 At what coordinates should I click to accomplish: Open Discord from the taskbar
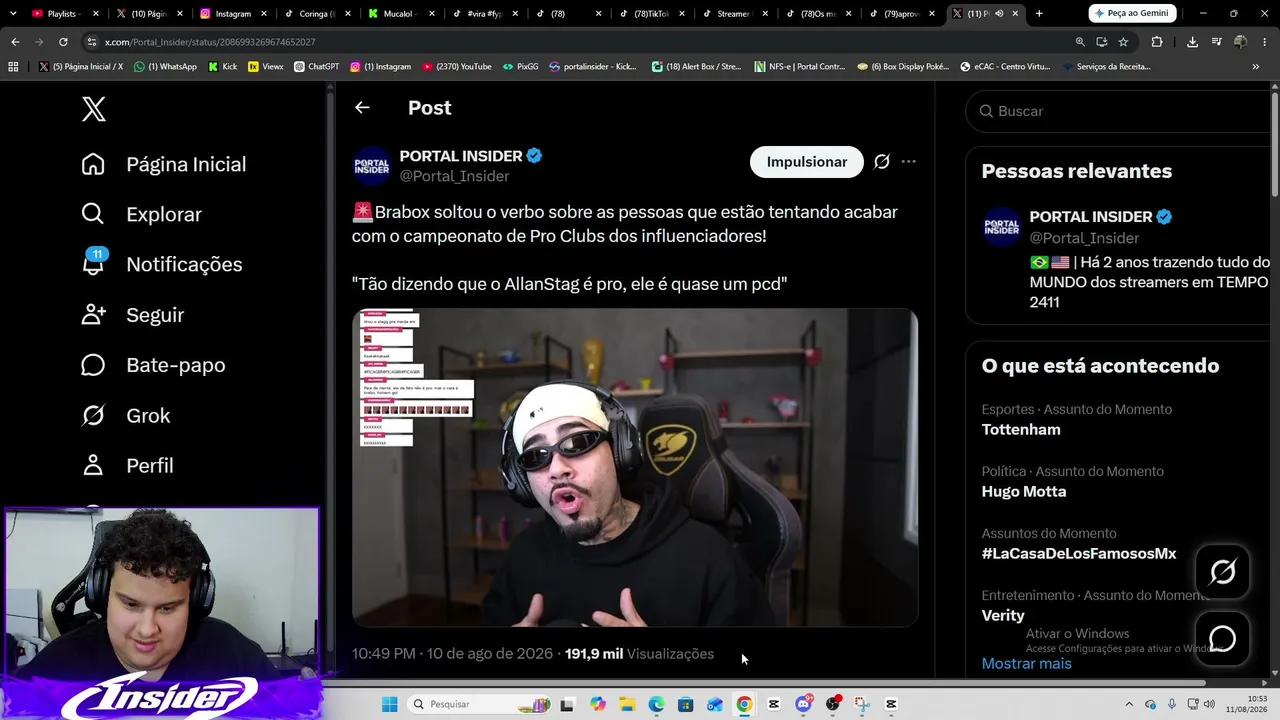point(803,704)
